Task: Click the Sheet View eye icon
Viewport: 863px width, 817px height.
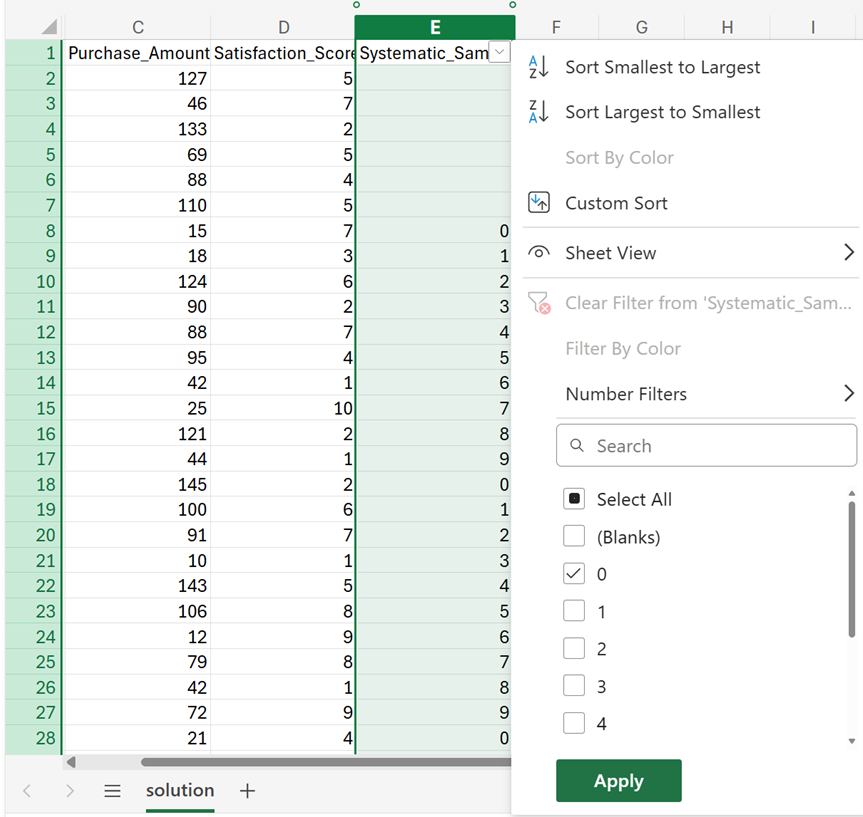Action: (538, 253)
